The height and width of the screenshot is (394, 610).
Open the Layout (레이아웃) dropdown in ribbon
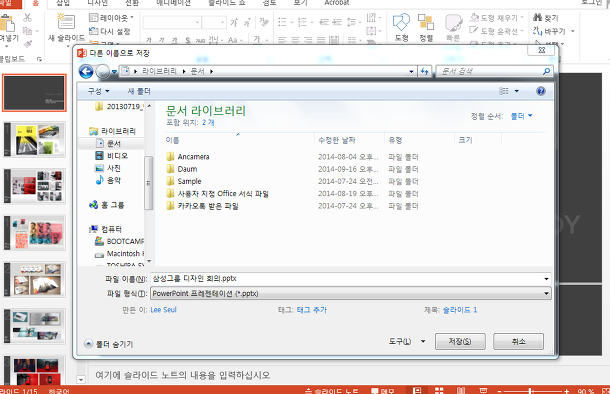pyautogui.click(x=111, y=18)
